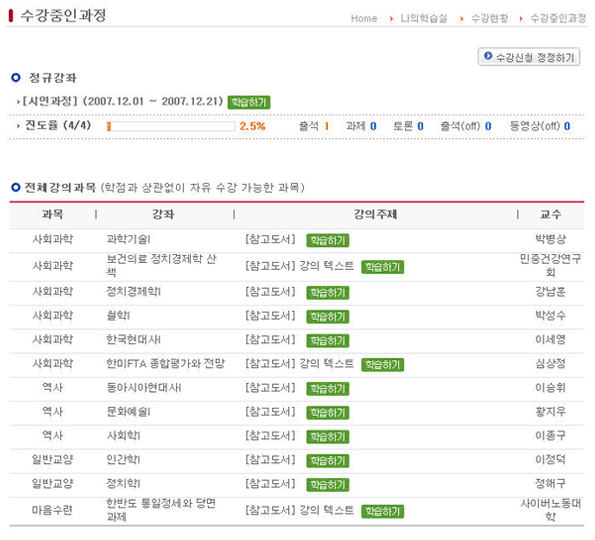
Task: Click the 수강신청 정정하기 button
Action: (529, 57)
